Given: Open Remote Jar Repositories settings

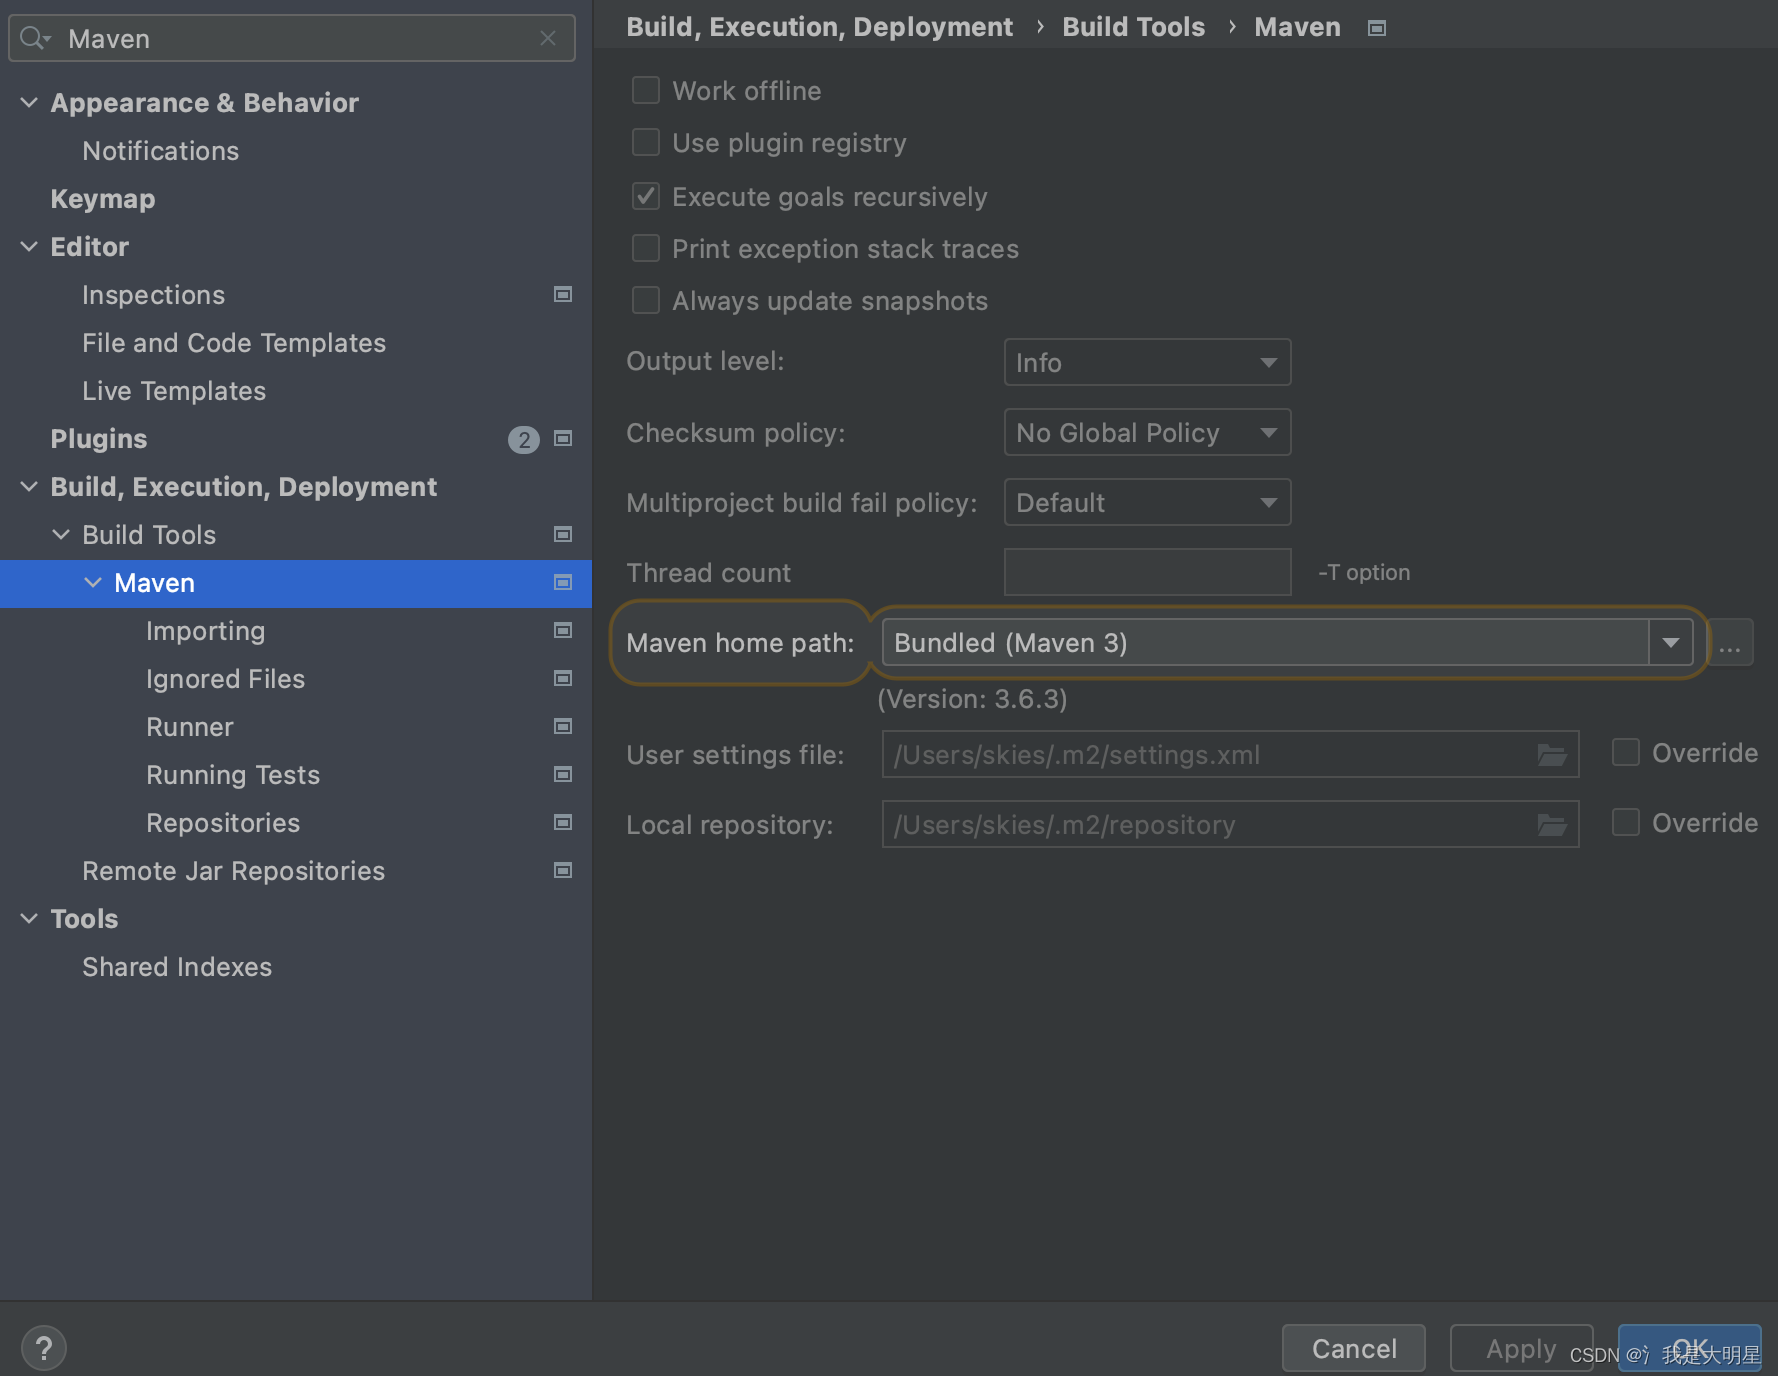Looking at the screenshot, I should (x=233, y=871).
